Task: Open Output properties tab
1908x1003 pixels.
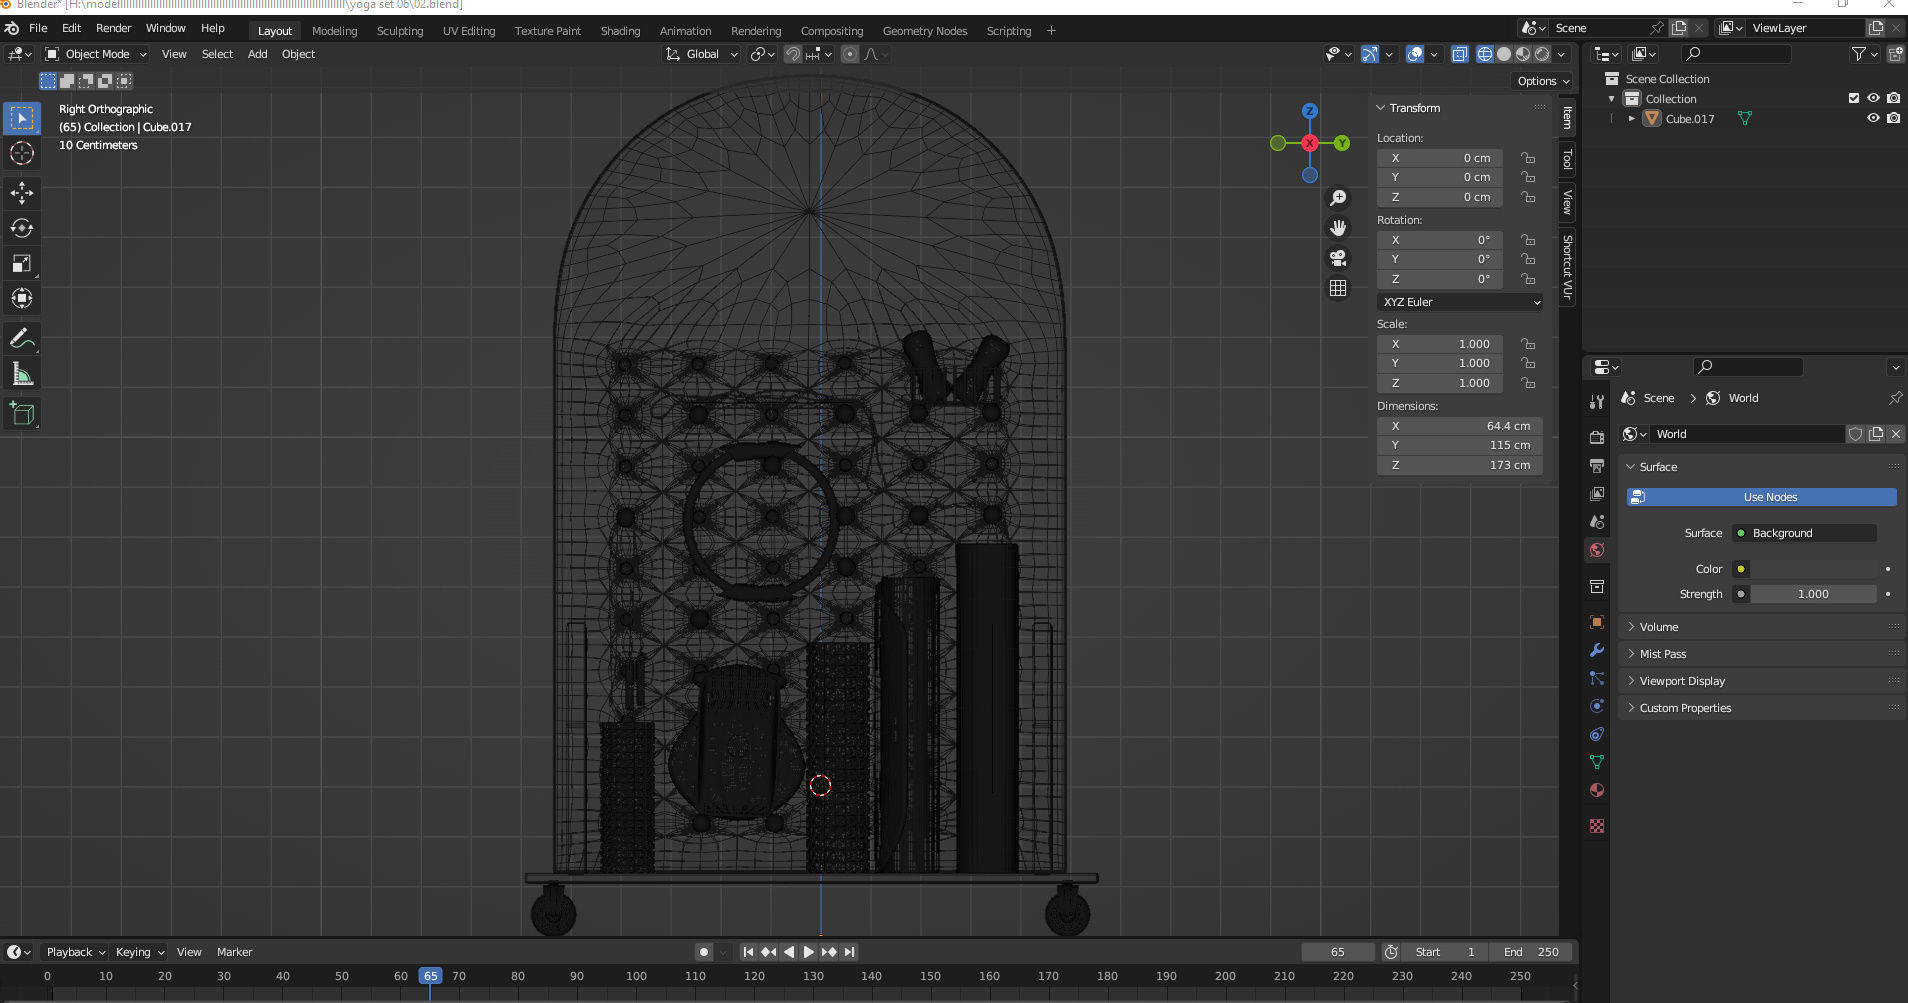Action: click(1597, 466)
